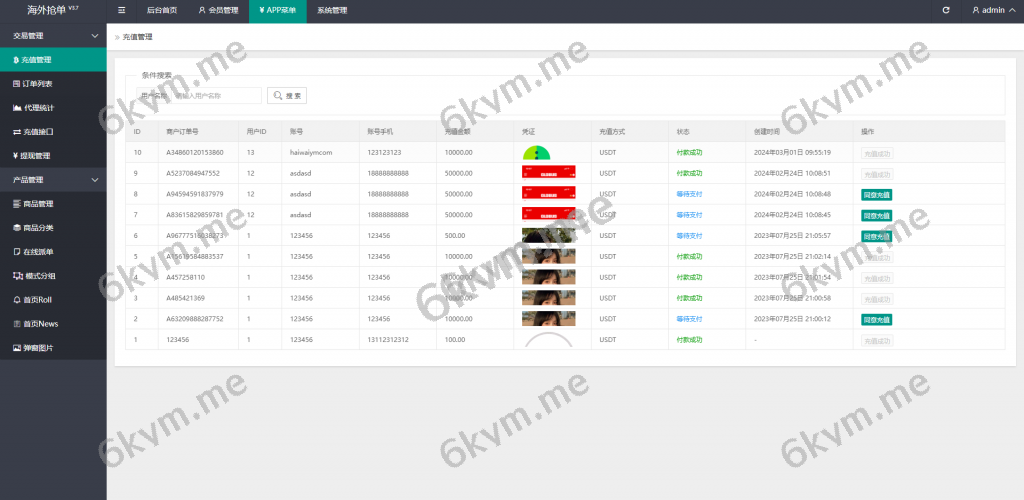
Task: Switch to the 会员管理 top tab
Action: pyautogui.click(x=218, y=10)
